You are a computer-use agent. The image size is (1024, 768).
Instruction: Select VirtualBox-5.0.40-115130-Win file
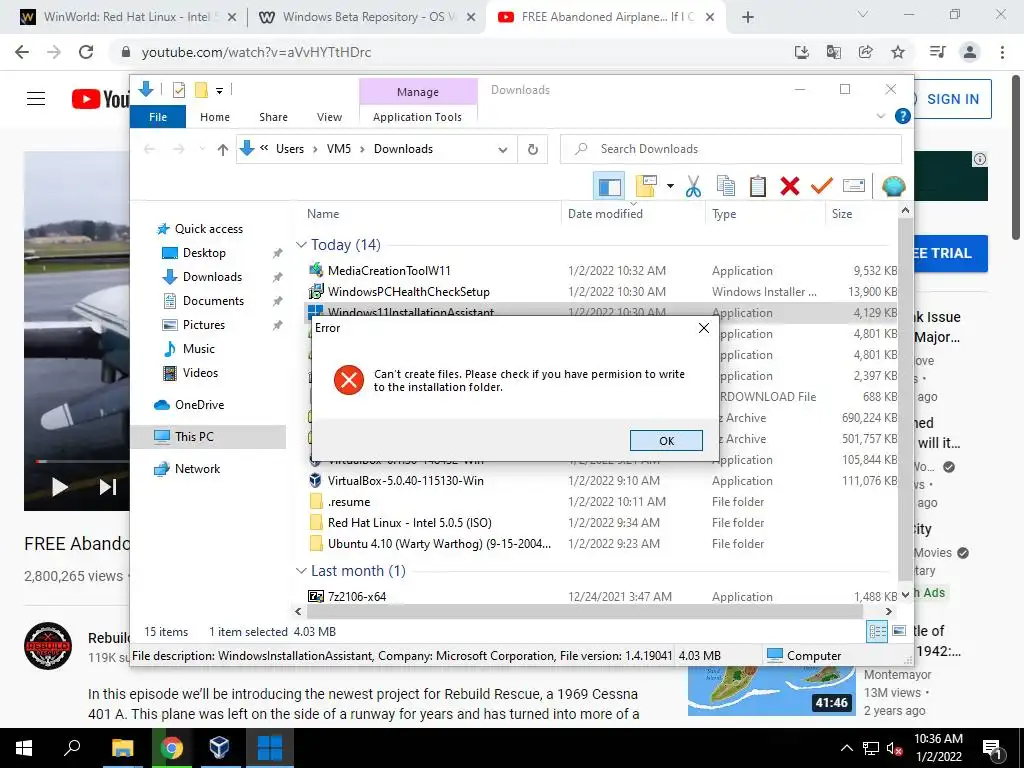406,481
